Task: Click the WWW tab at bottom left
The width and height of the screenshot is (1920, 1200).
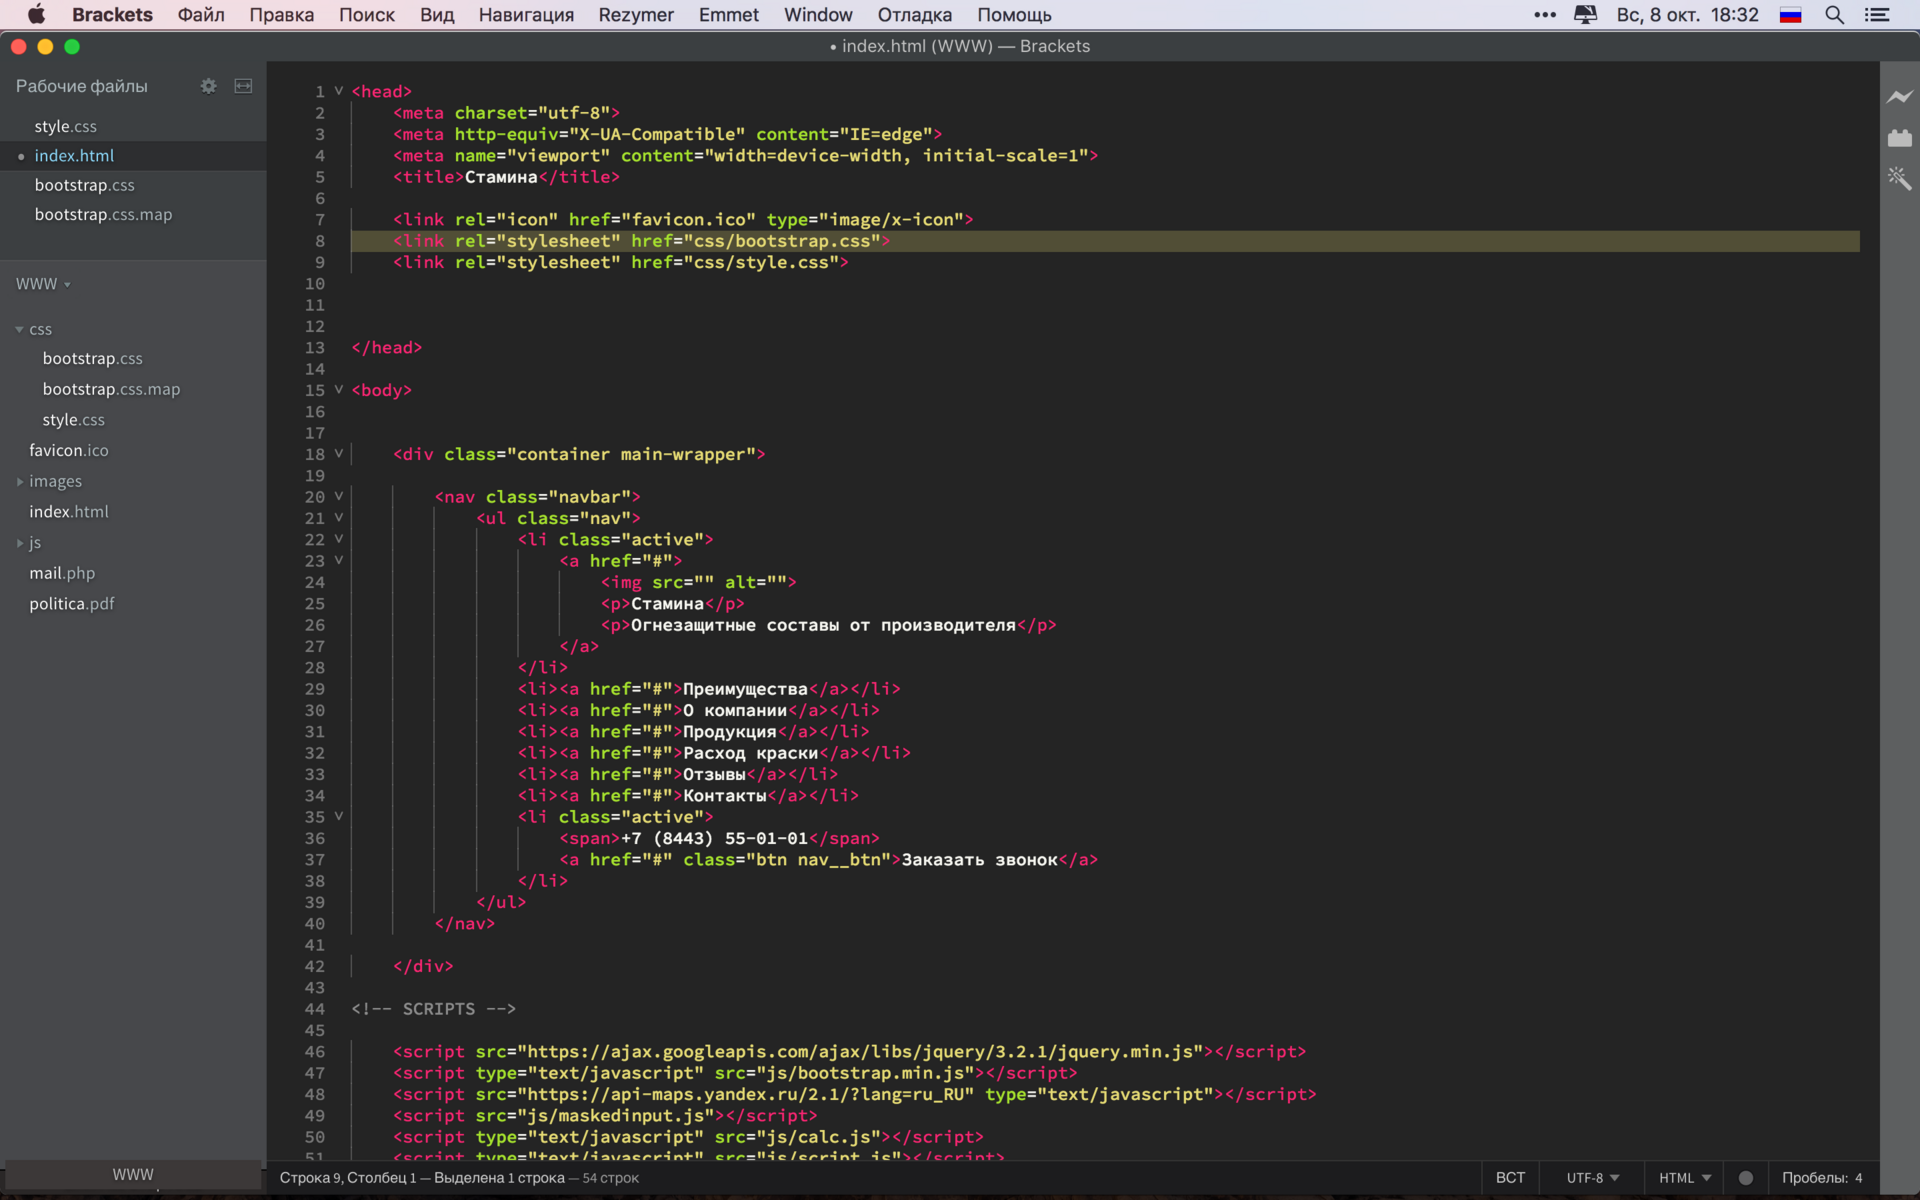Action: point(133,1175)
